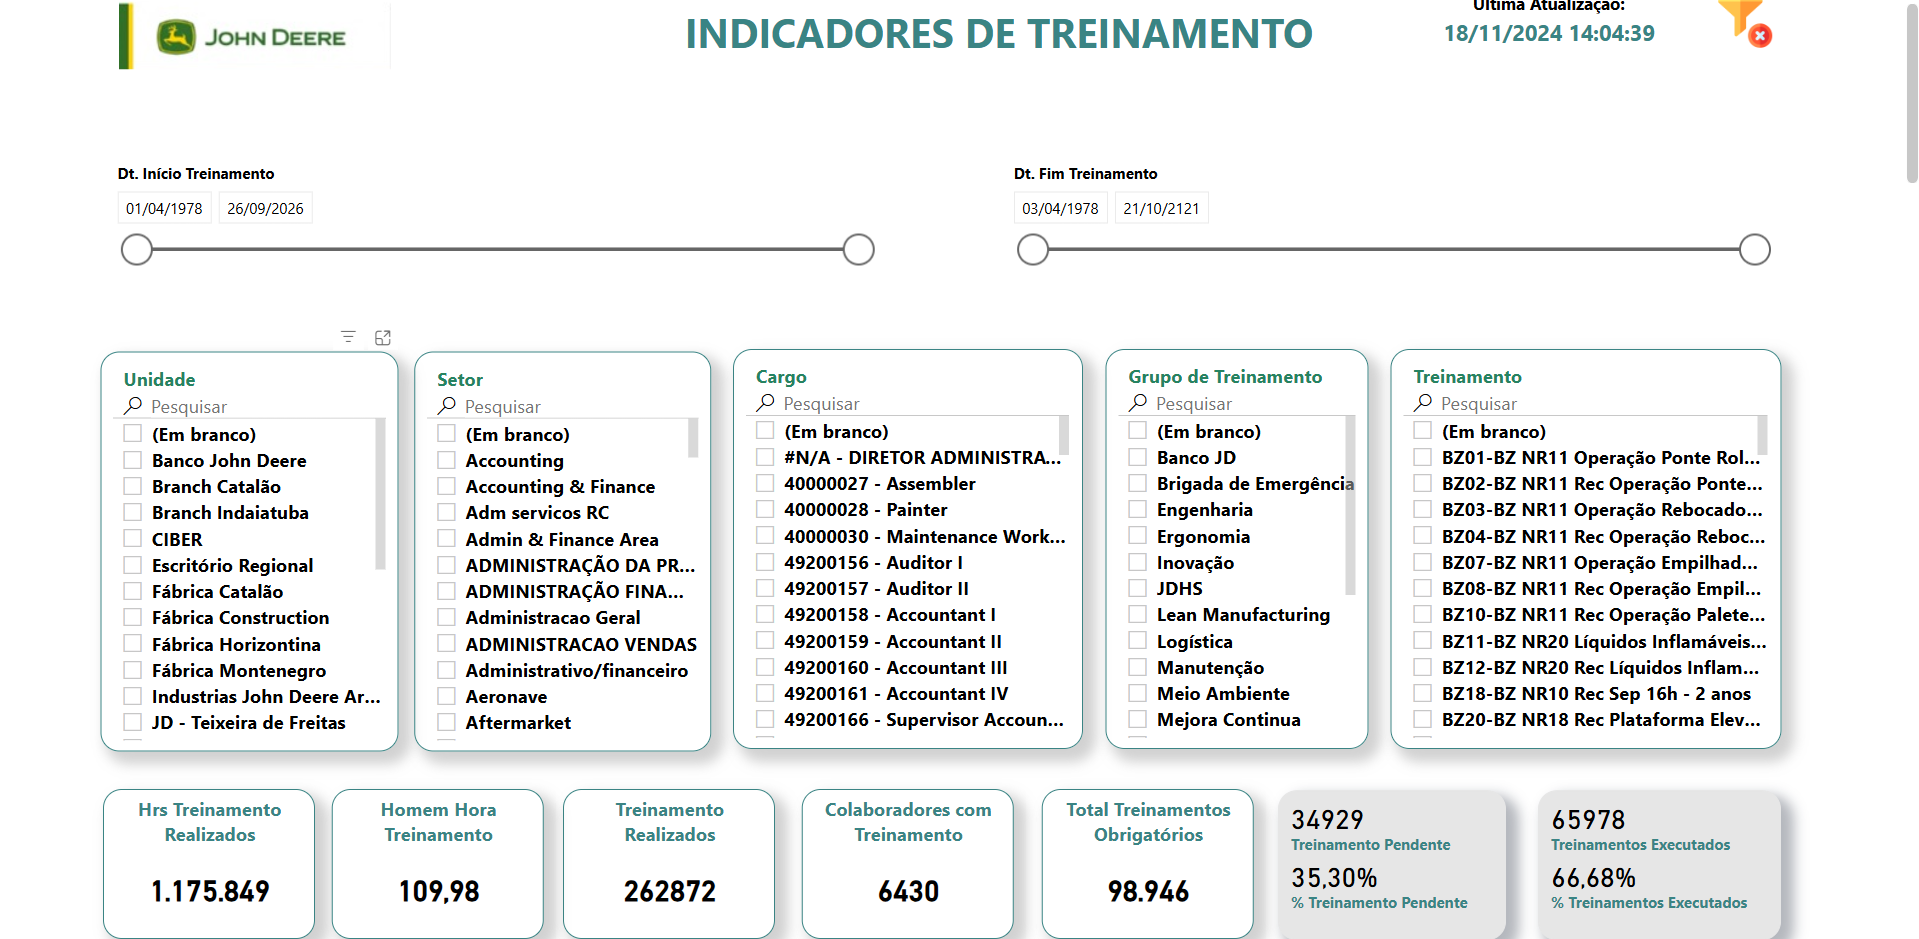The image size is (1919, 939).
Task: Tick the Aeronave sector checkbox
Action: click(446, 696)
